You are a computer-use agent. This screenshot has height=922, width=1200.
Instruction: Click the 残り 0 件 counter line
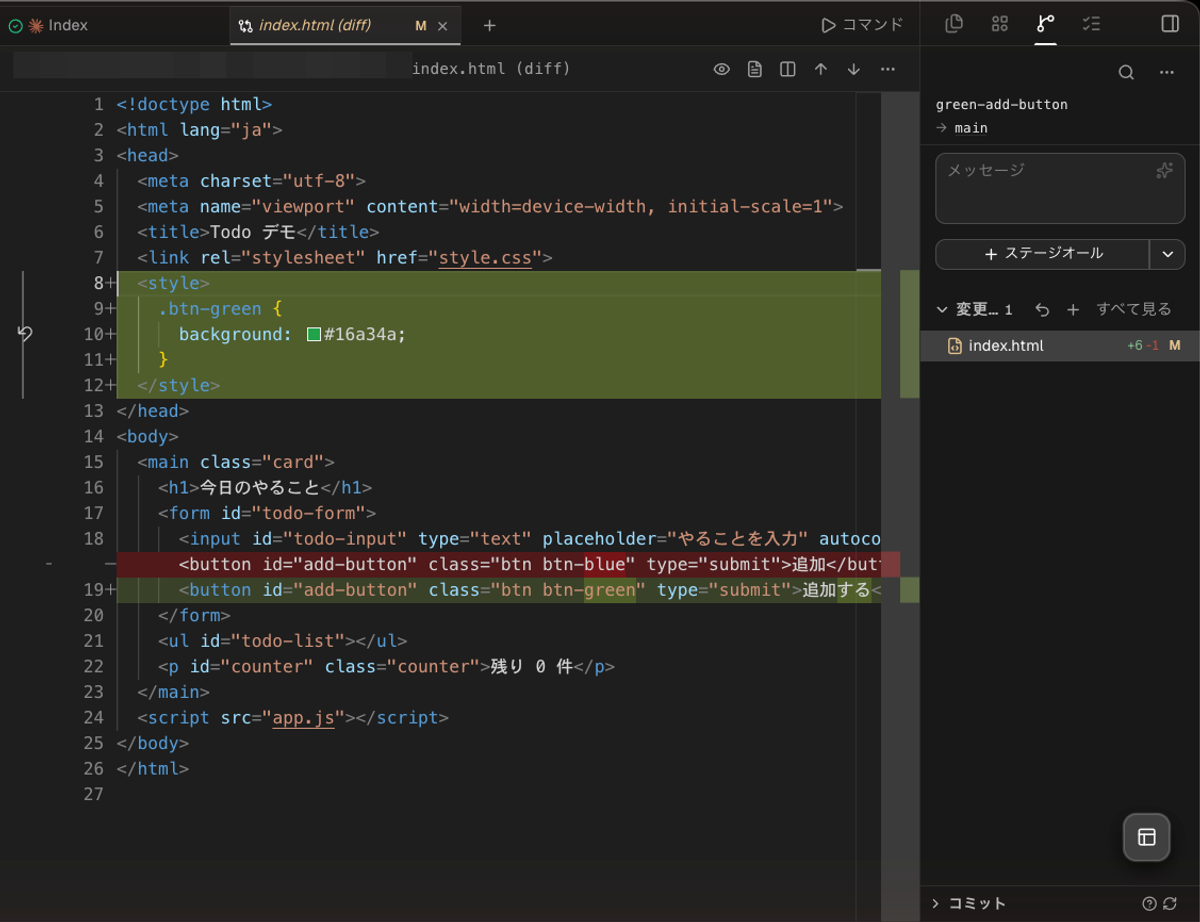(x=386, y=667)
